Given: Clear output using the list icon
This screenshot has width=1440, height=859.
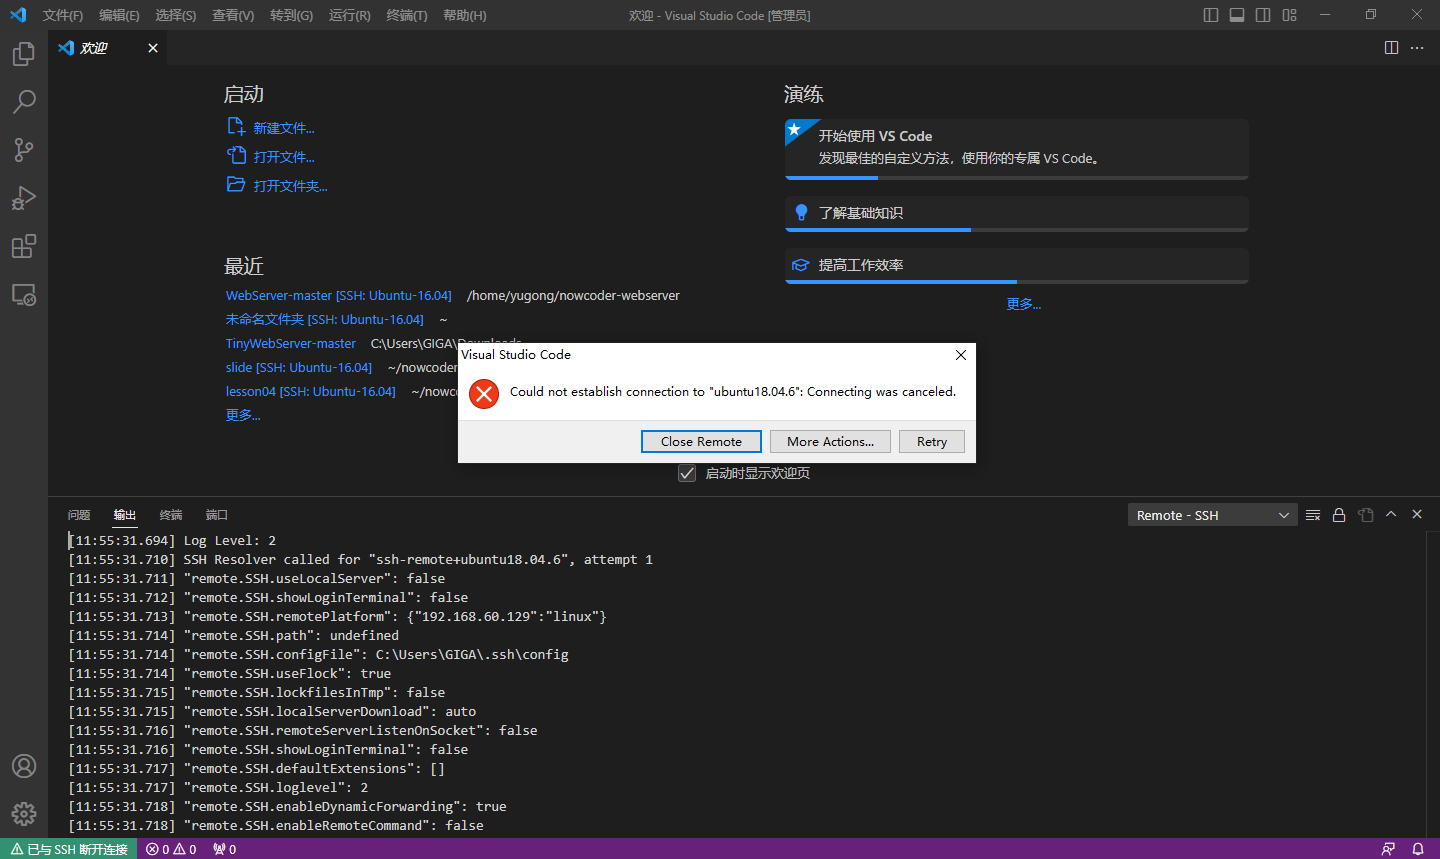Looking at the screenshot, I should pyautogui.click(x=1313, y=515).
